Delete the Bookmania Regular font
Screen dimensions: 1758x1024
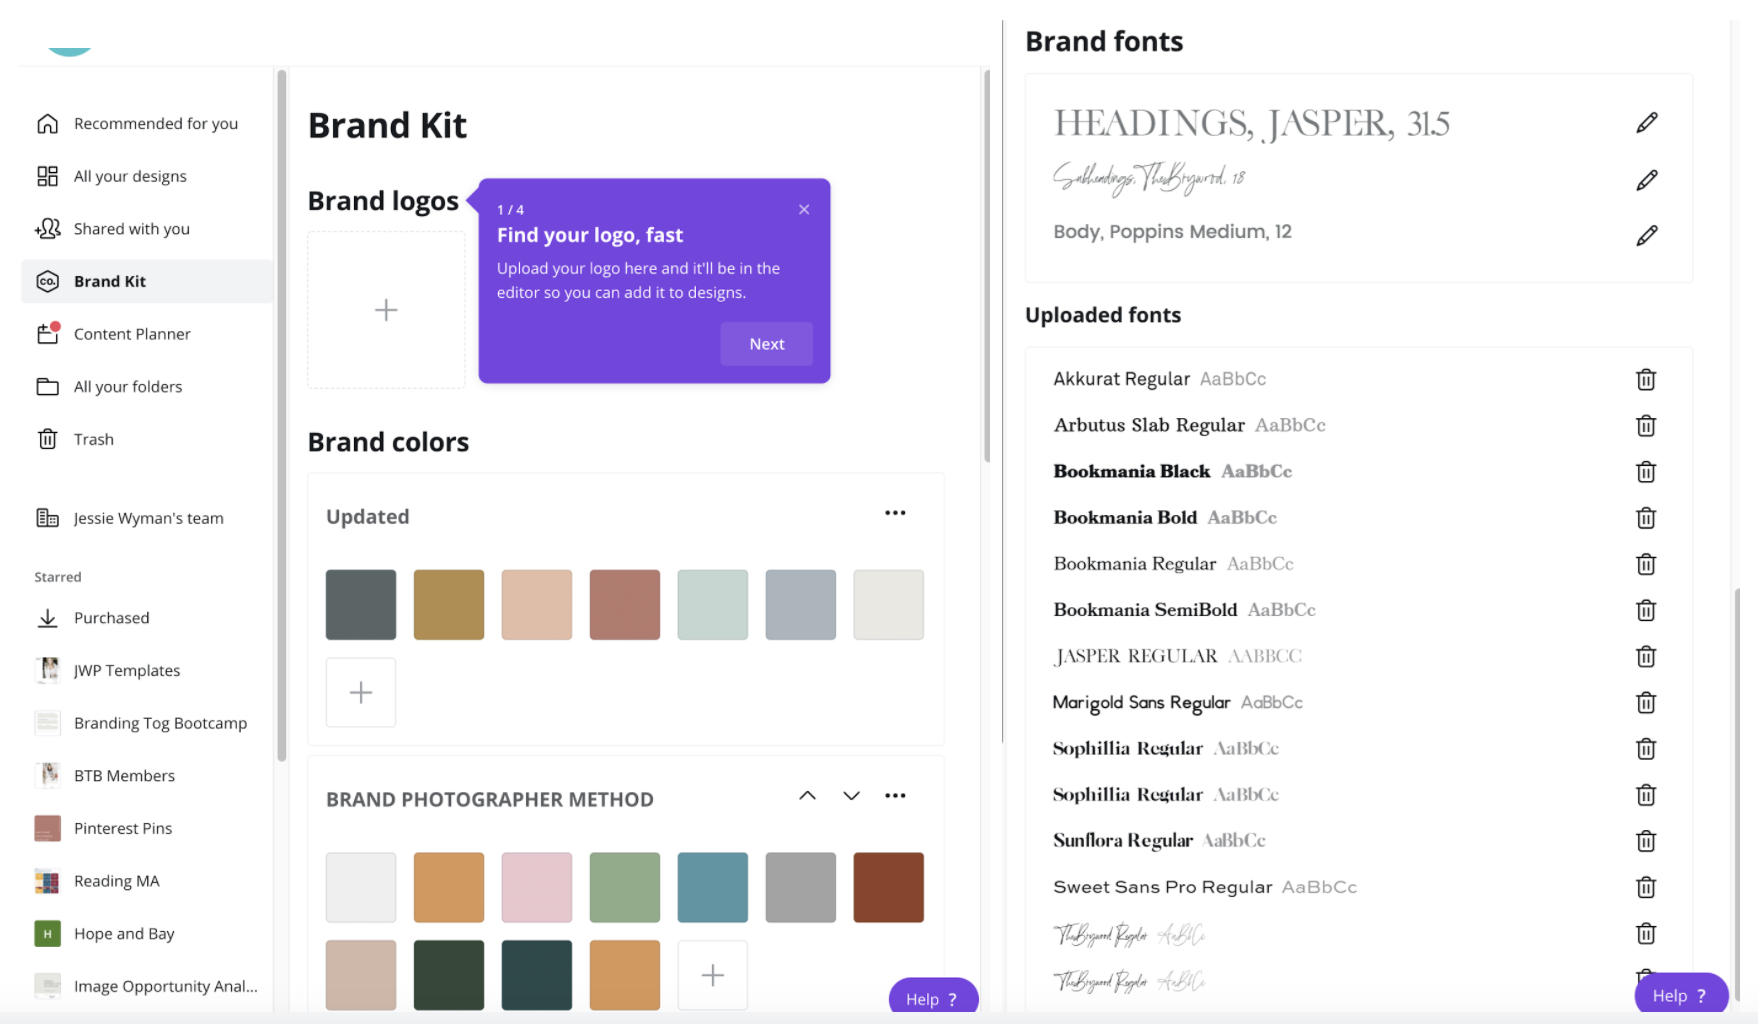(1645, 564)
